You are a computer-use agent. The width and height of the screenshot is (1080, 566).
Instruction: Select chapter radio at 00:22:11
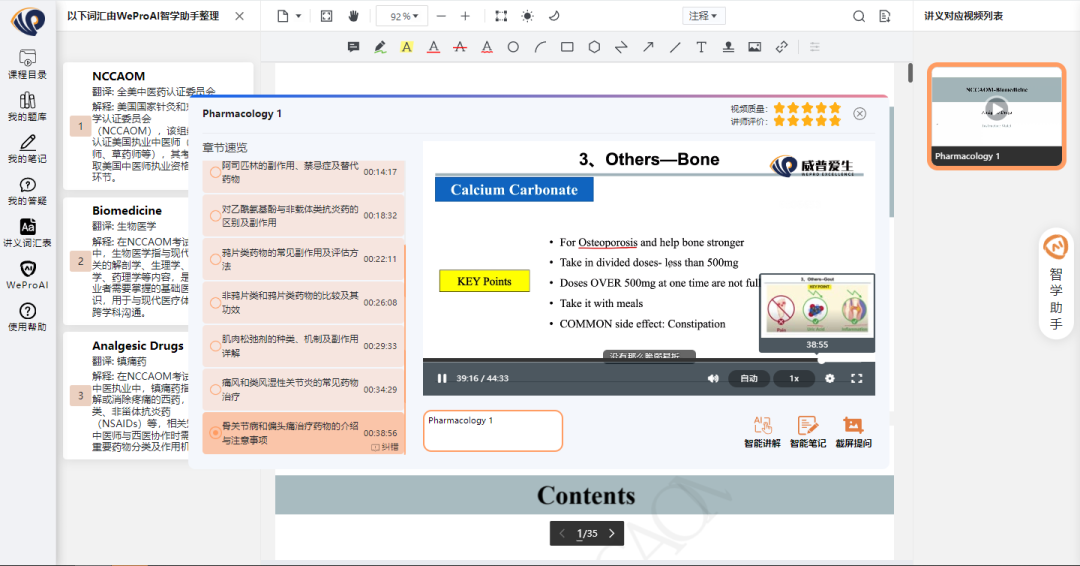[215, 259]
